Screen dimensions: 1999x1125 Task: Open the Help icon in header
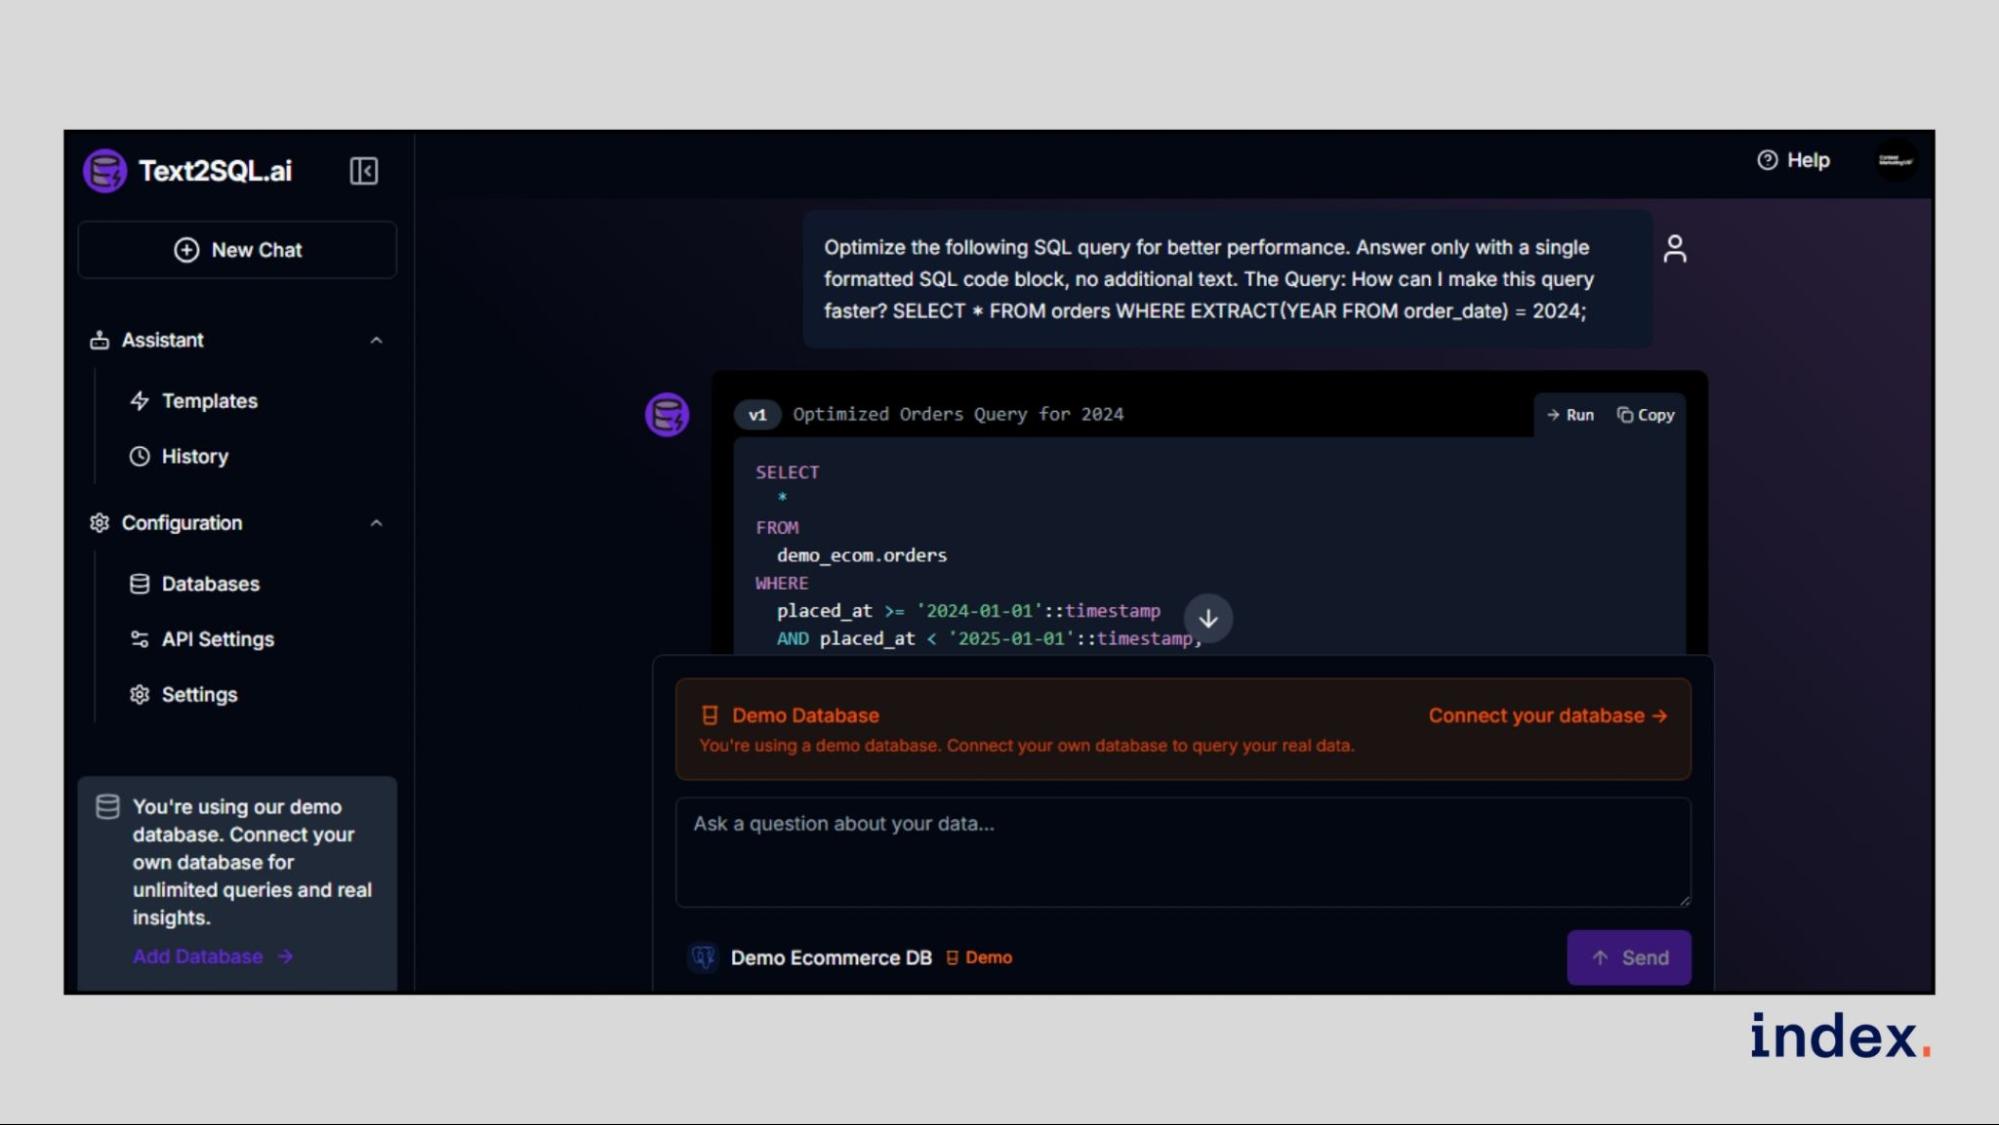click(x=1767, y=160)
